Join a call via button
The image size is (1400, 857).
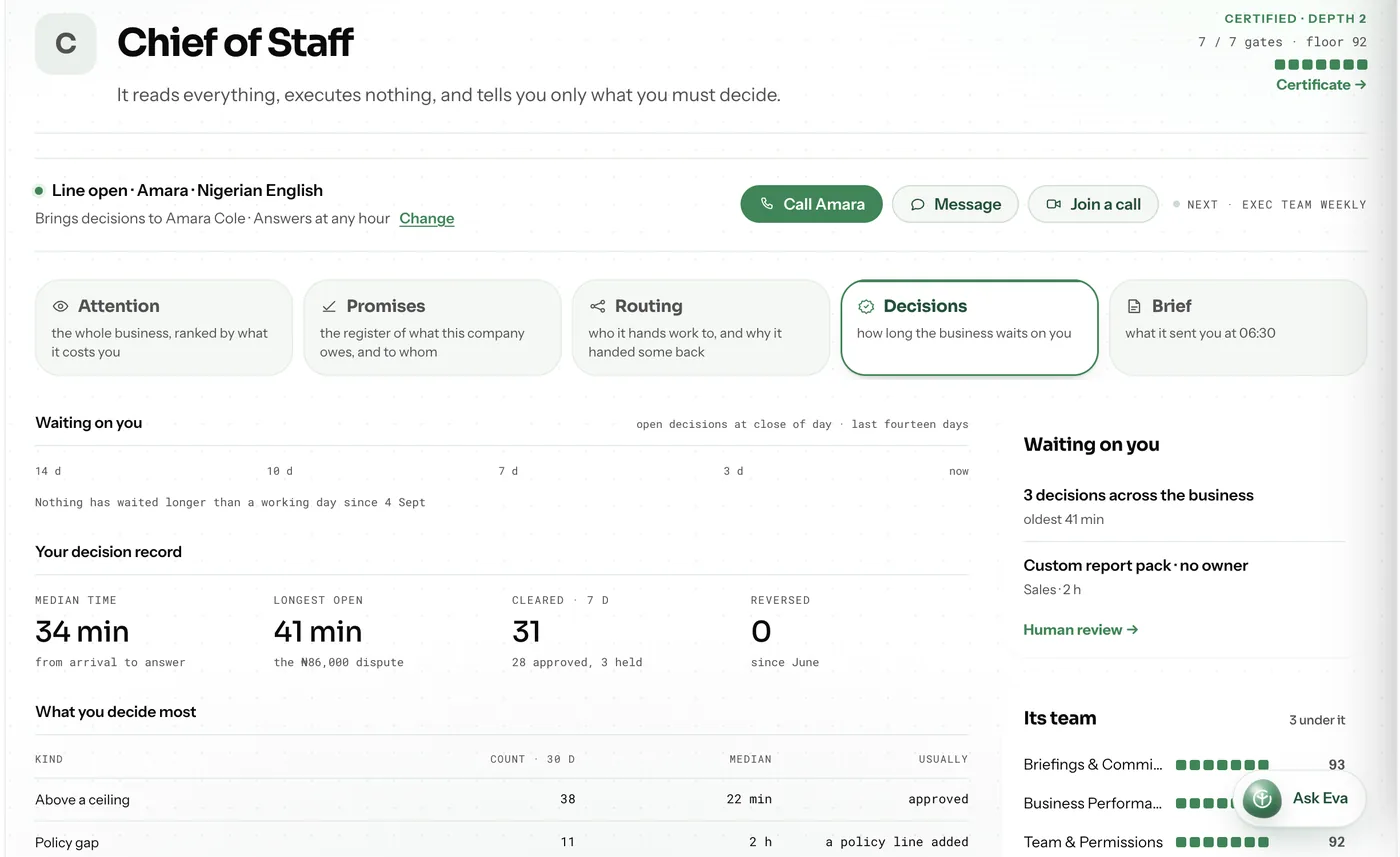(1093, 204)
